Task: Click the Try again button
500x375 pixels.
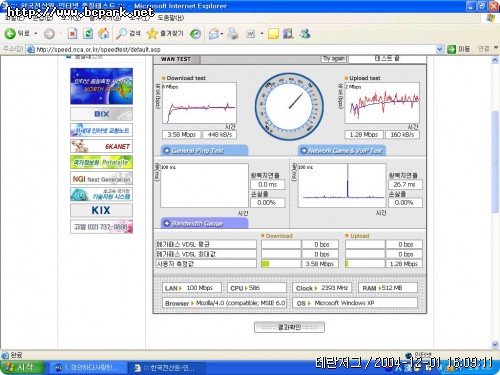Action: 334,59
